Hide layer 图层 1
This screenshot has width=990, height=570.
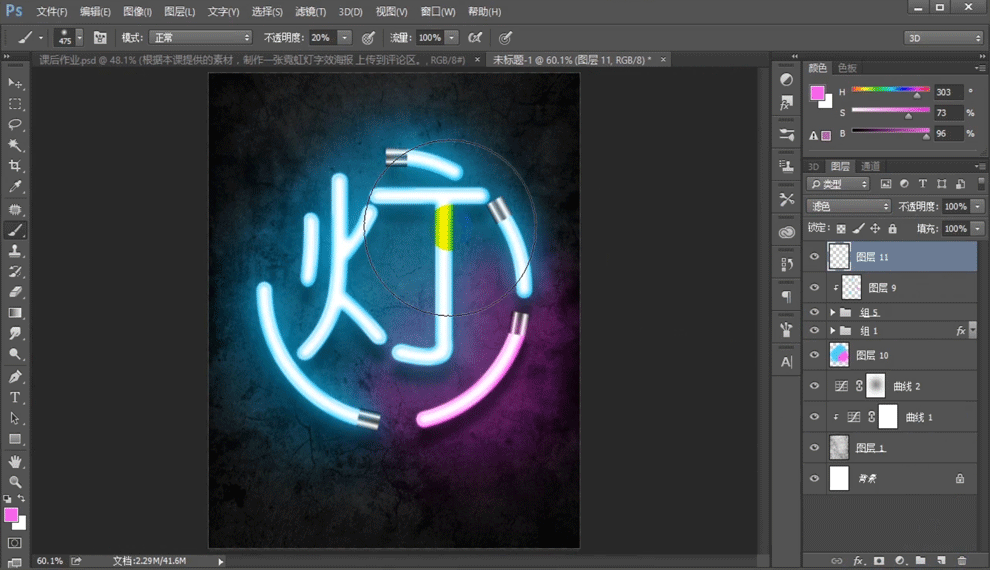(814, 447)
